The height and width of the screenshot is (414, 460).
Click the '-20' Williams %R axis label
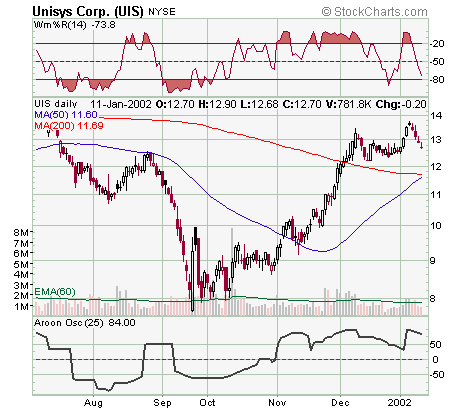437,44
